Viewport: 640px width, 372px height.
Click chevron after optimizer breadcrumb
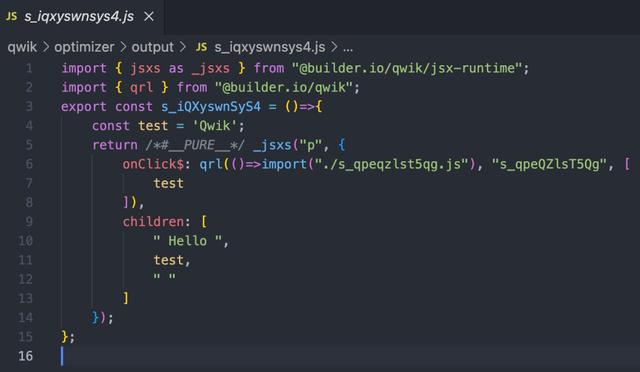pyautogui.click(x=123, y=47)
